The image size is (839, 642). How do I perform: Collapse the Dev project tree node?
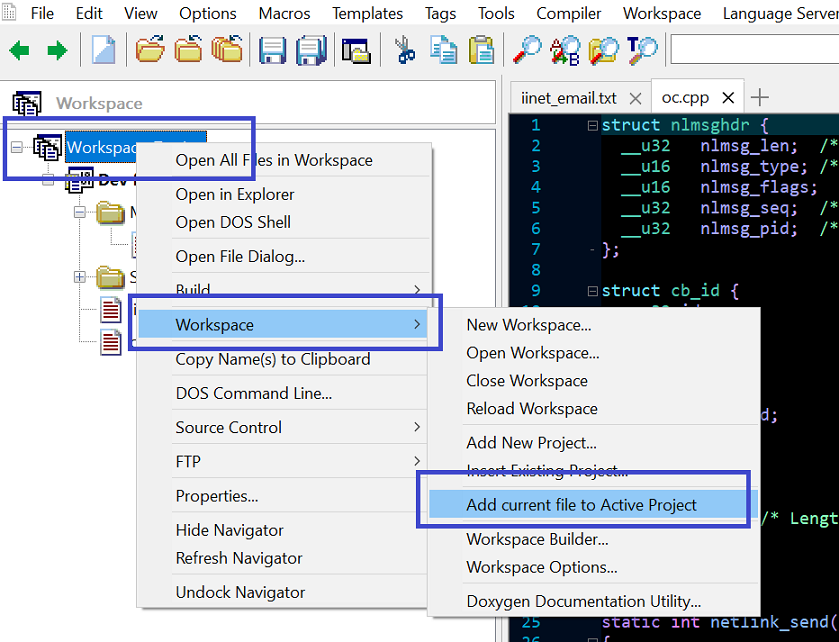48,180
